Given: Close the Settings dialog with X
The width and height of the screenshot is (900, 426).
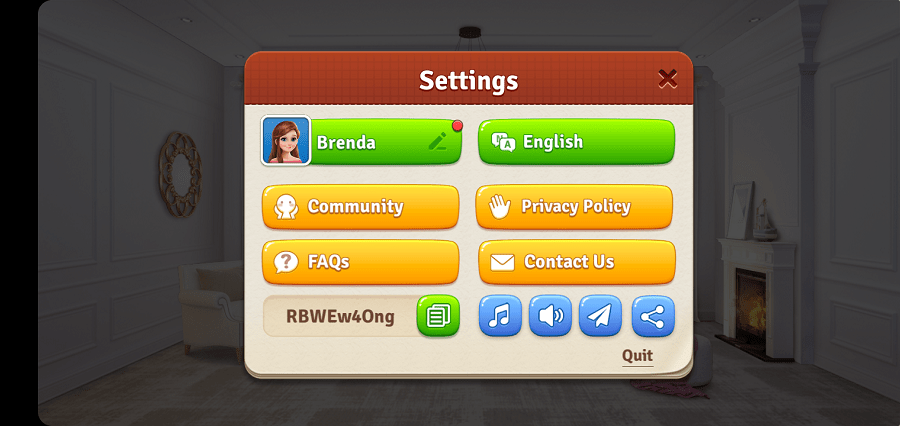Looking at the screenshot, I should [667, 79].
